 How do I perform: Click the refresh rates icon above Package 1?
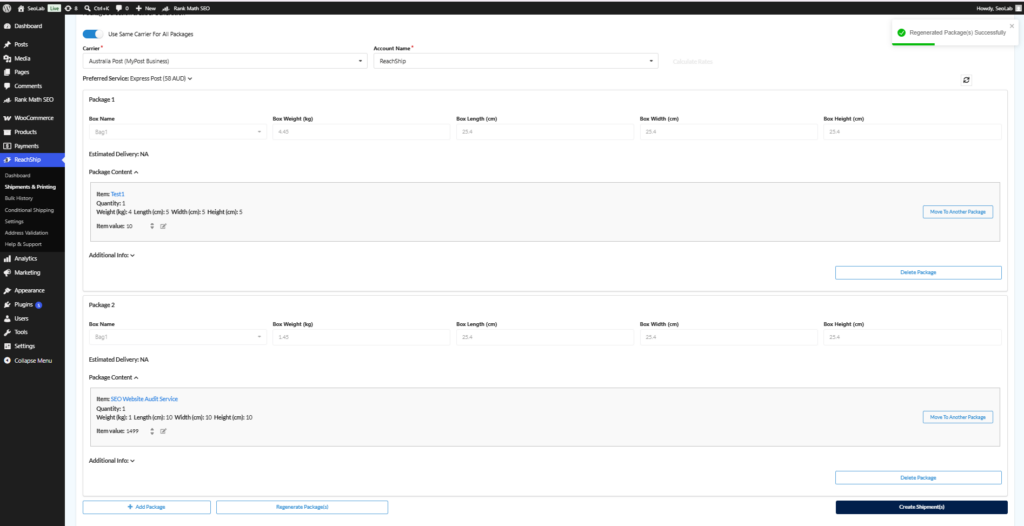click(966, 80)
